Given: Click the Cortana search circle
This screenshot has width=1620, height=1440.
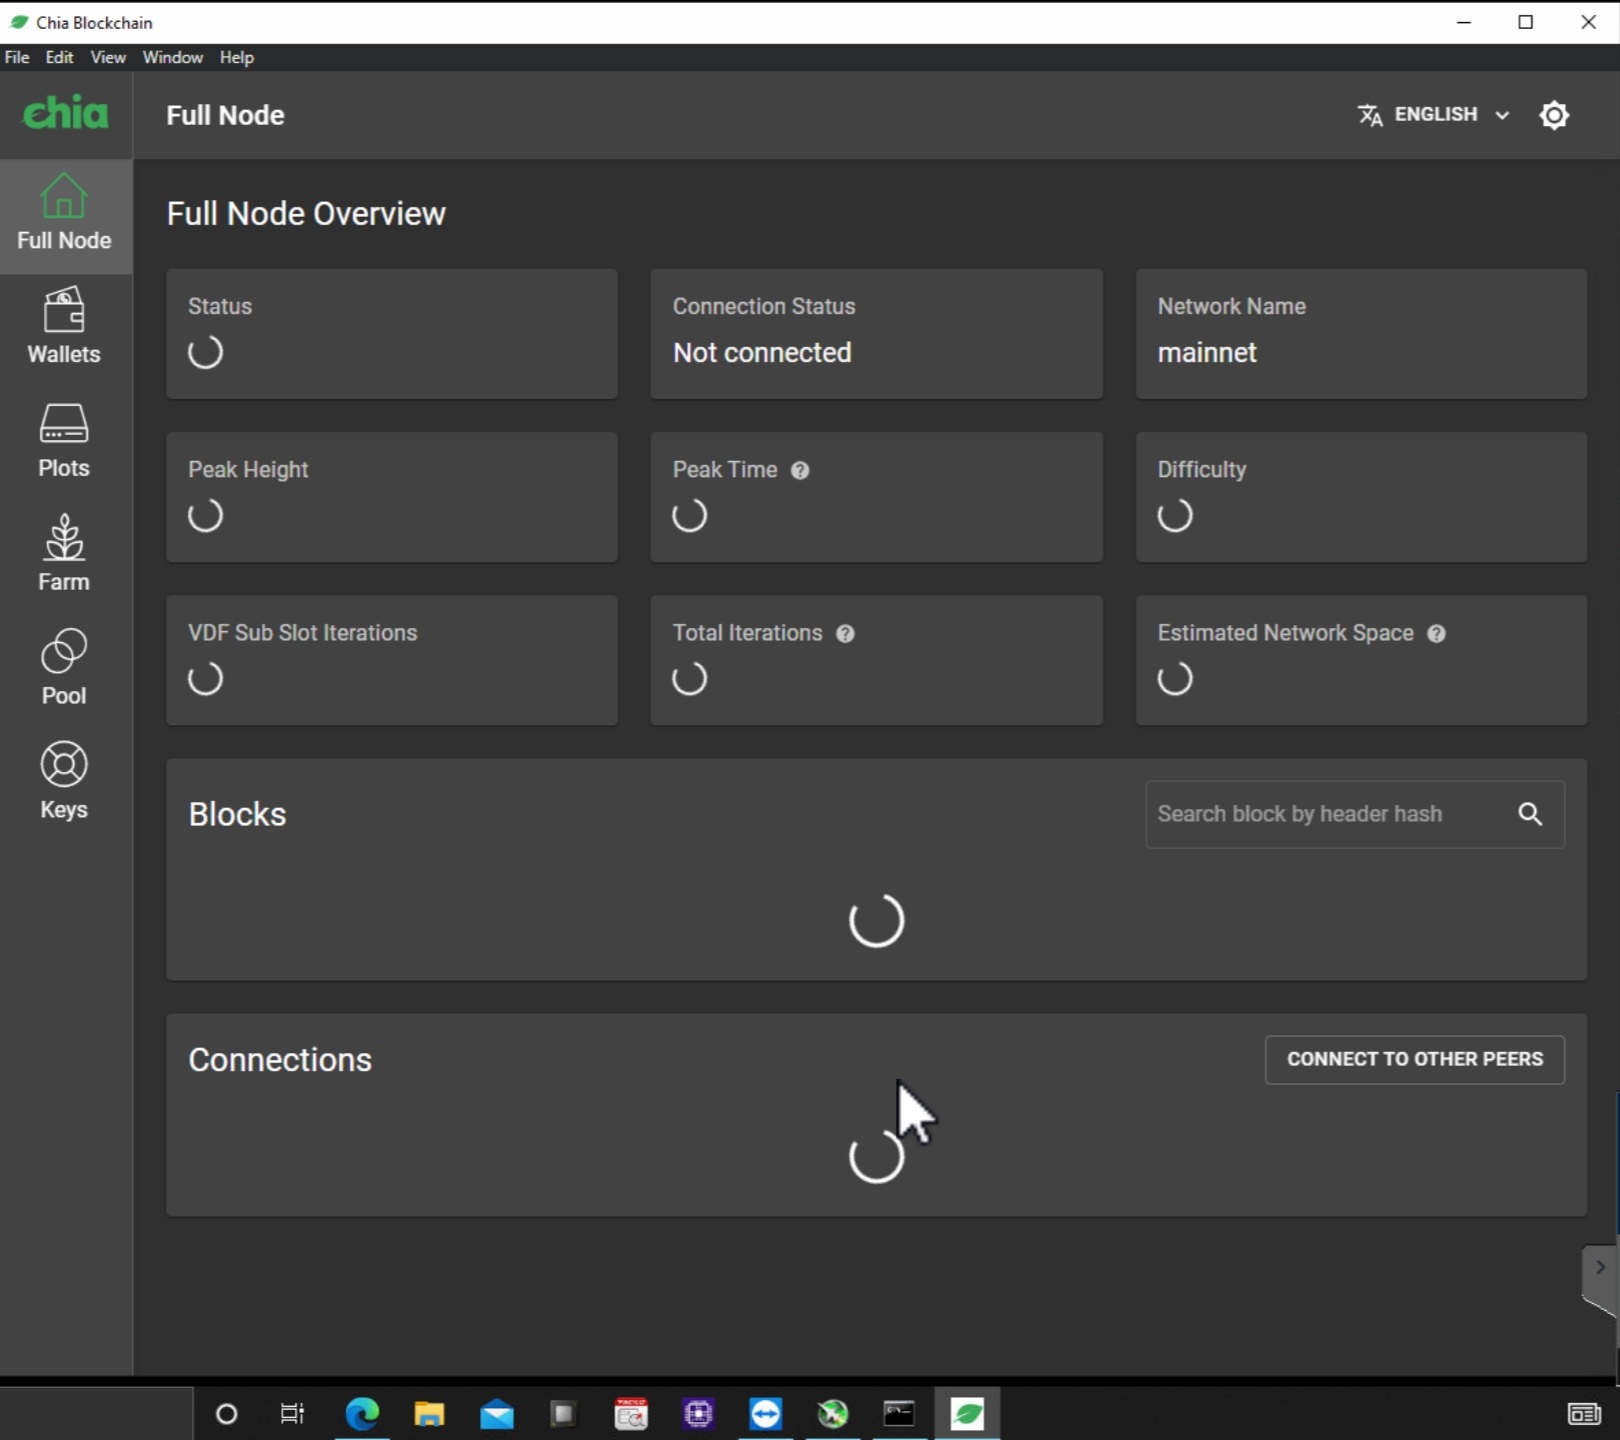Looking at the screenshot, I should pyautogui.click(x=227, y=1413).
